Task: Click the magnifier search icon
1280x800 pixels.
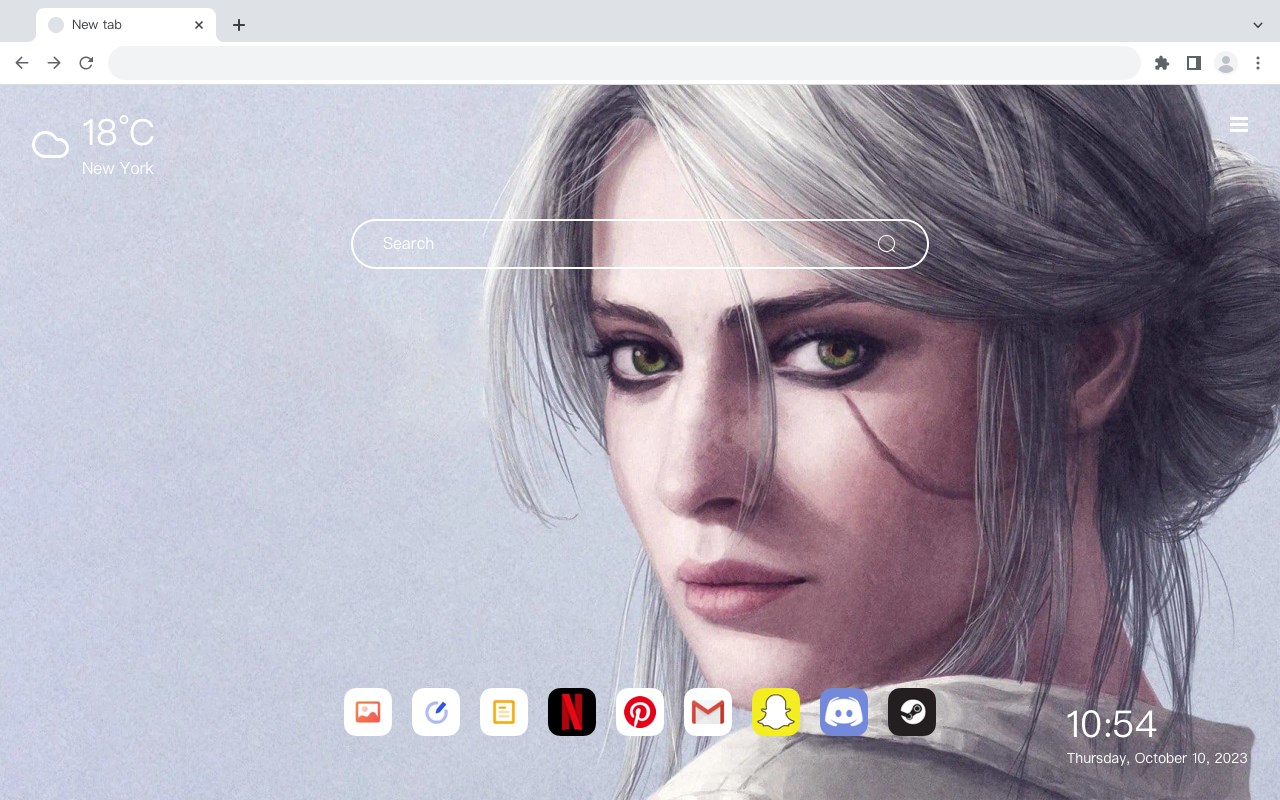Action: pyautogui.click(x=887, y=244)
